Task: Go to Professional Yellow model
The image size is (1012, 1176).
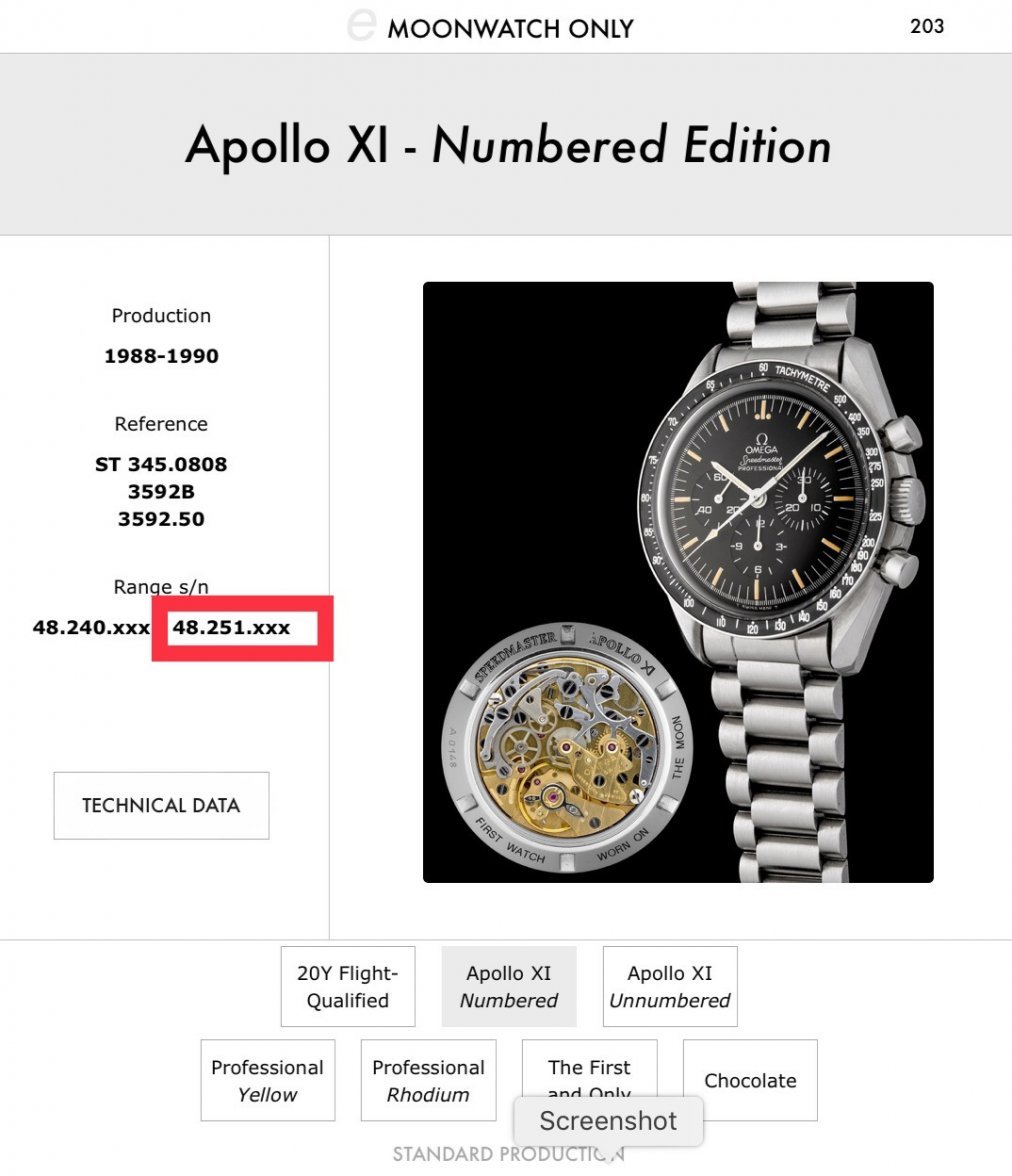Action: (x=268, y=1080)
